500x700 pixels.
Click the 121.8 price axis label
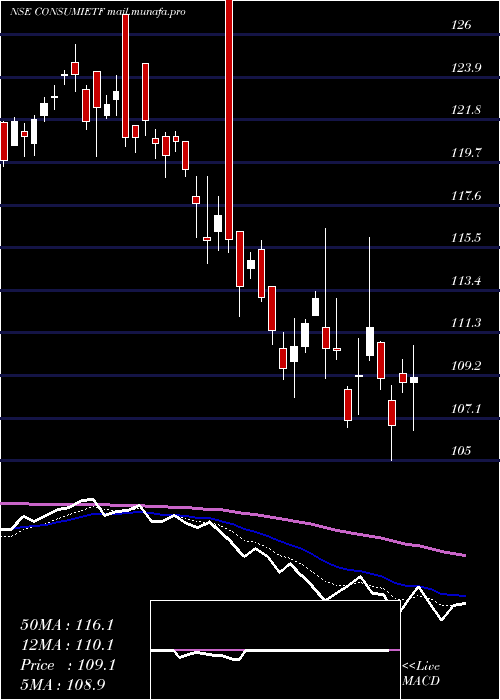(466, 110)
